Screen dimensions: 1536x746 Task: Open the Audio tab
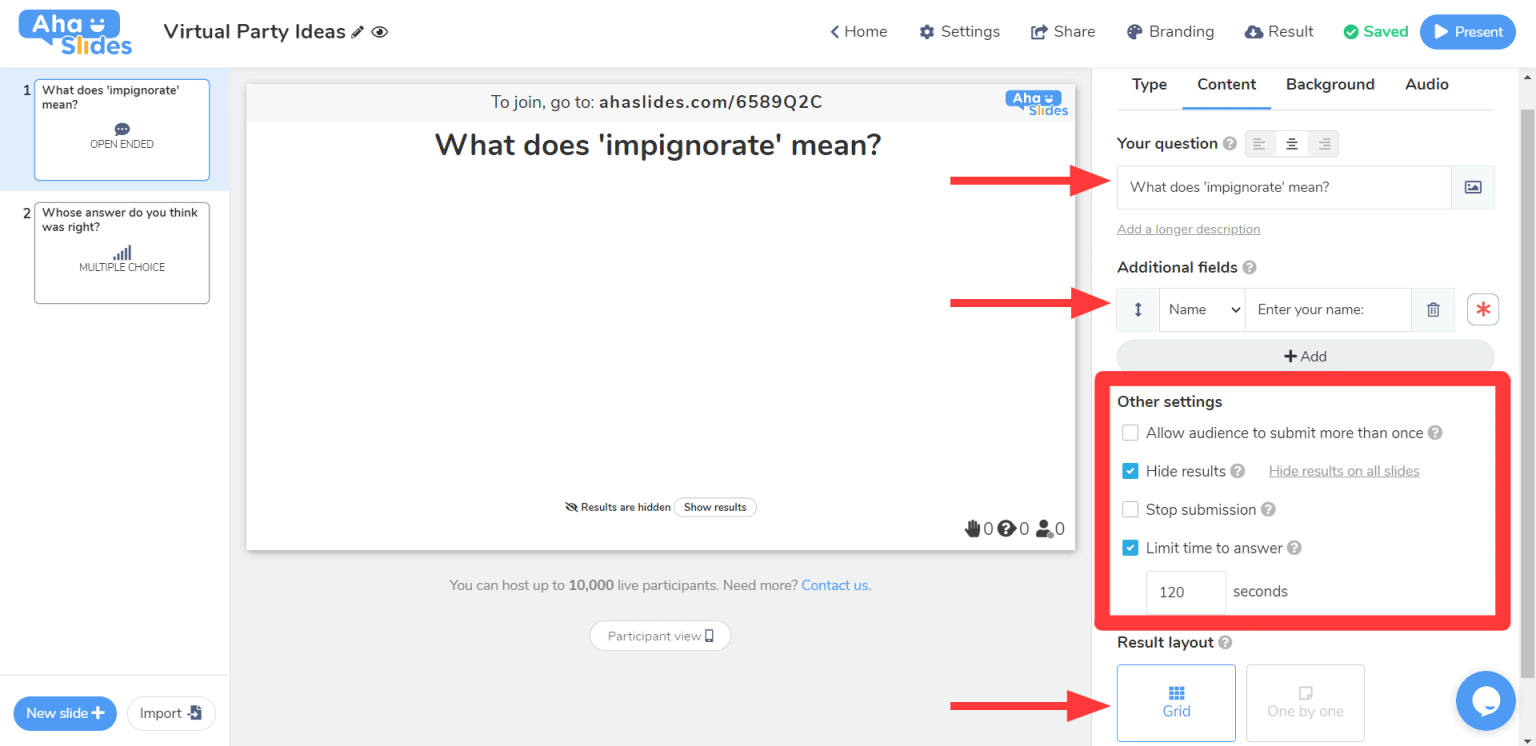click(x=1426, y=85)
